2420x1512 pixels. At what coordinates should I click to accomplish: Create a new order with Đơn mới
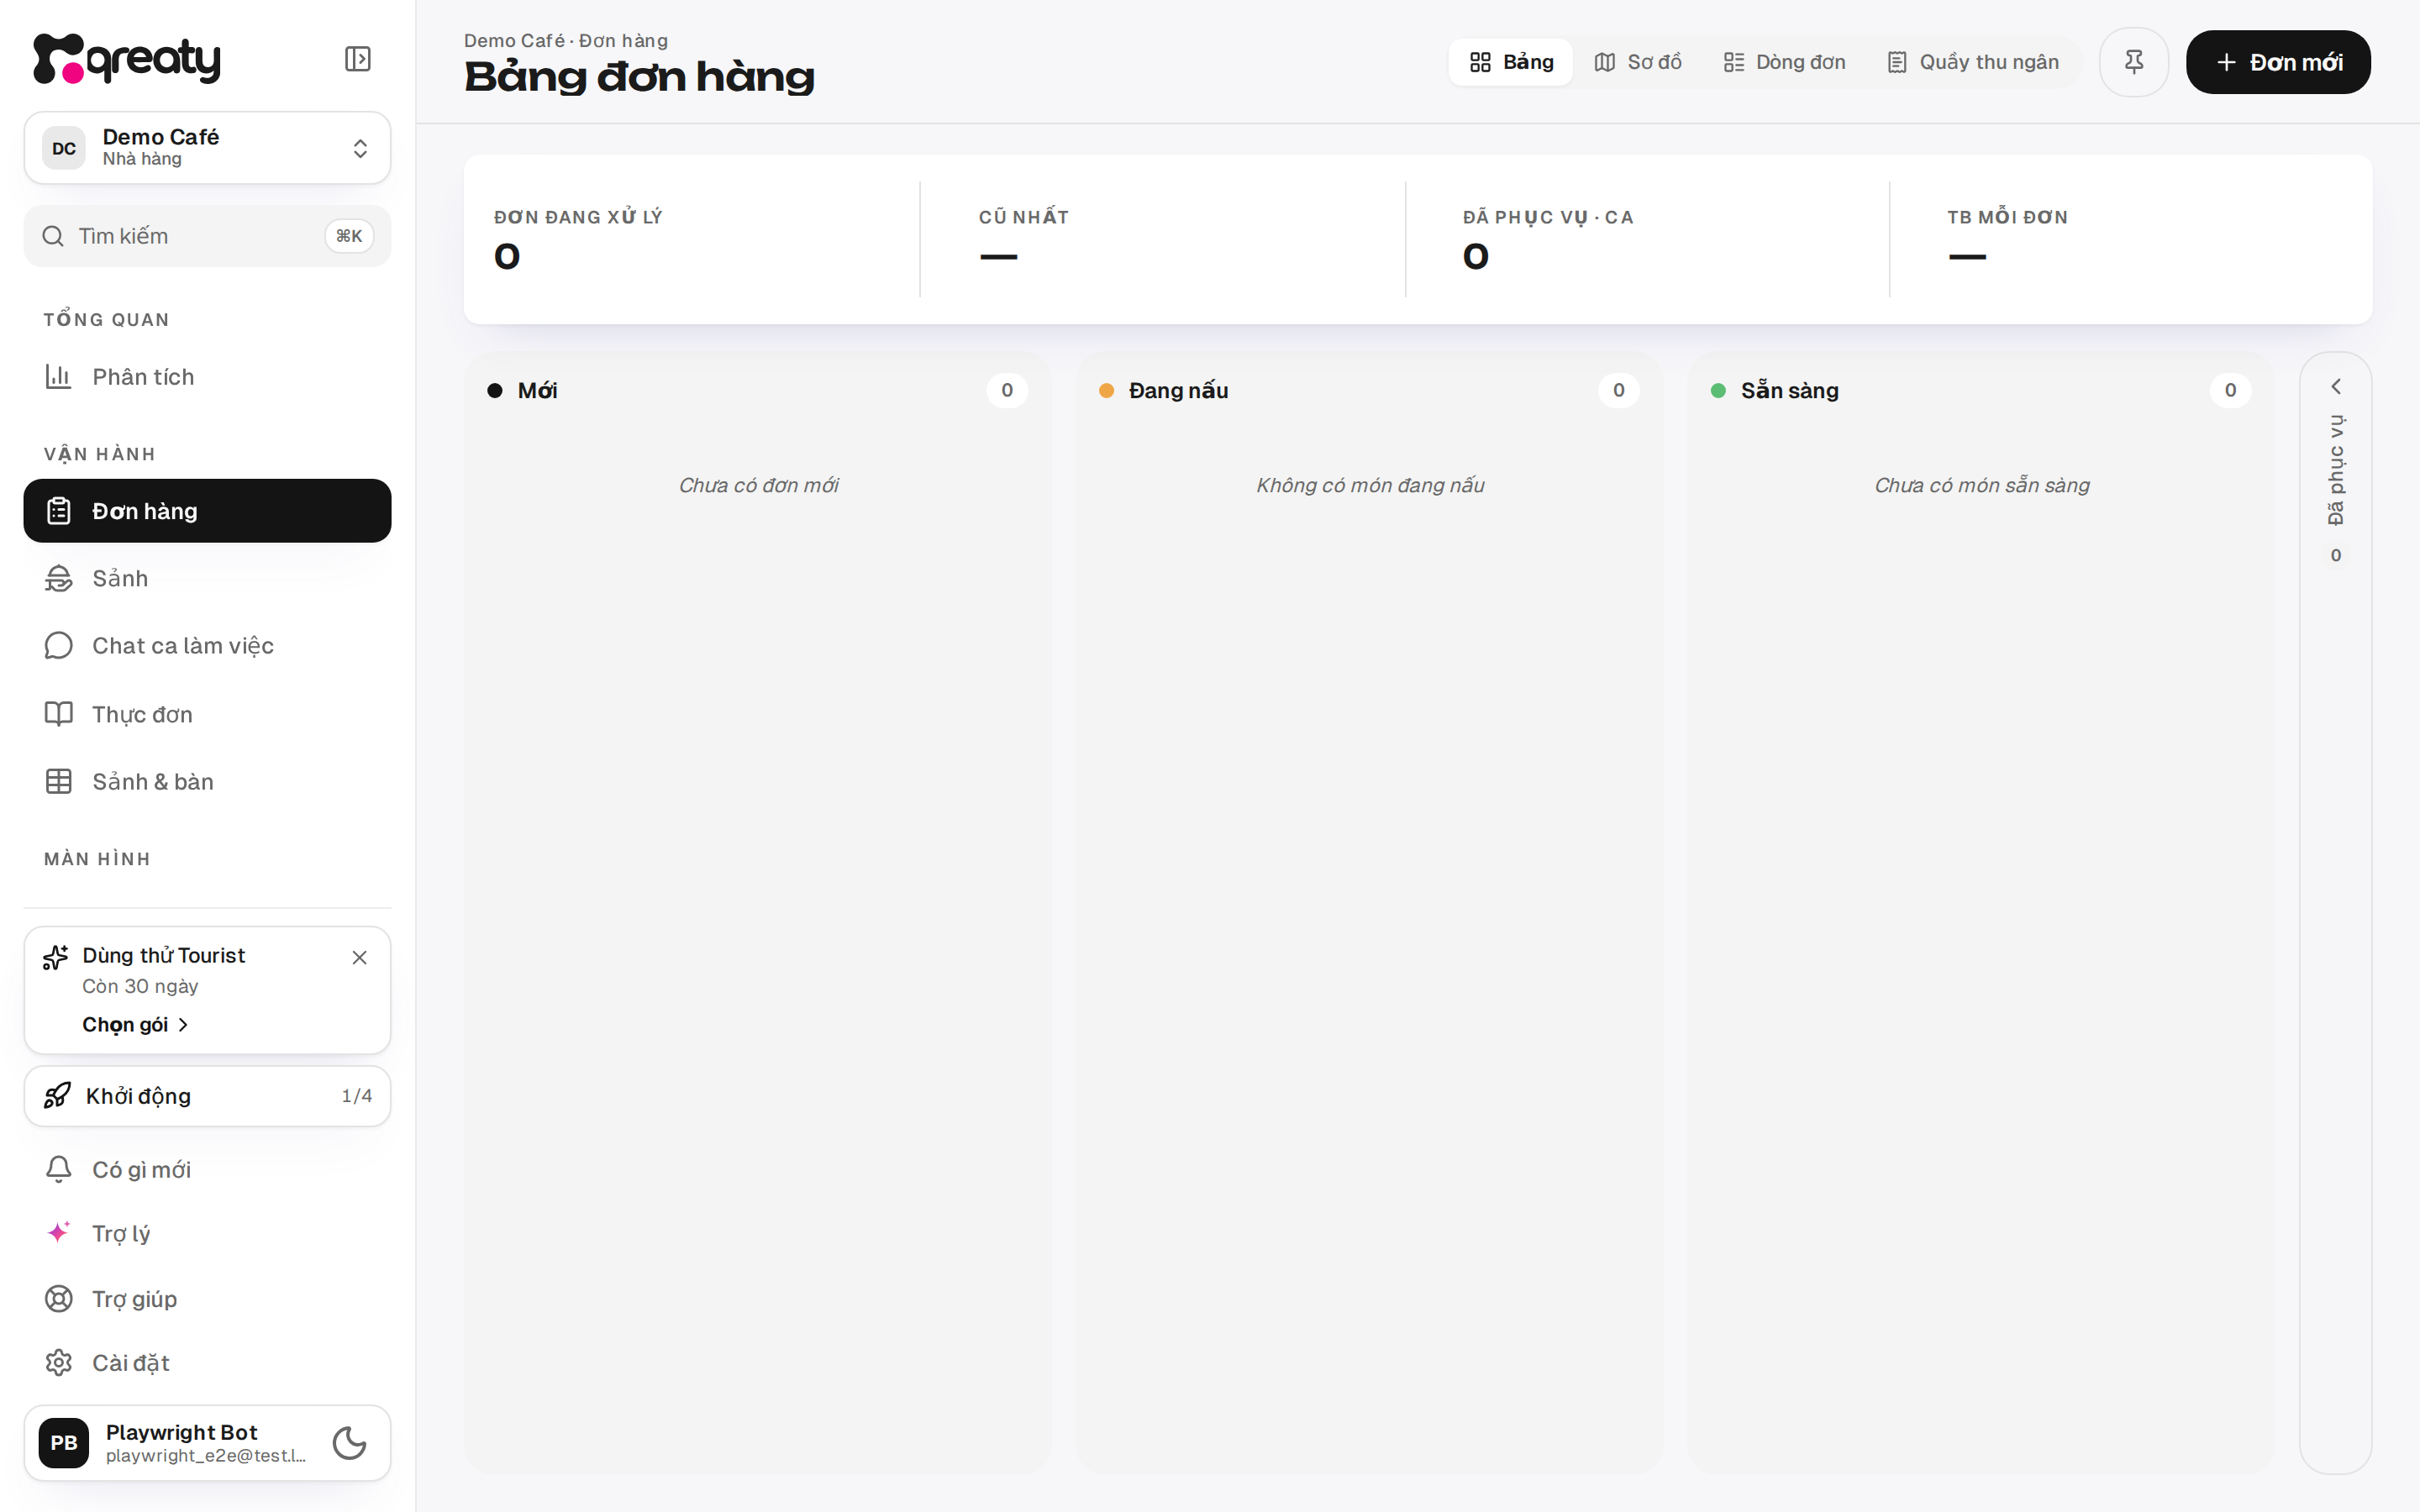point(2278,62)
